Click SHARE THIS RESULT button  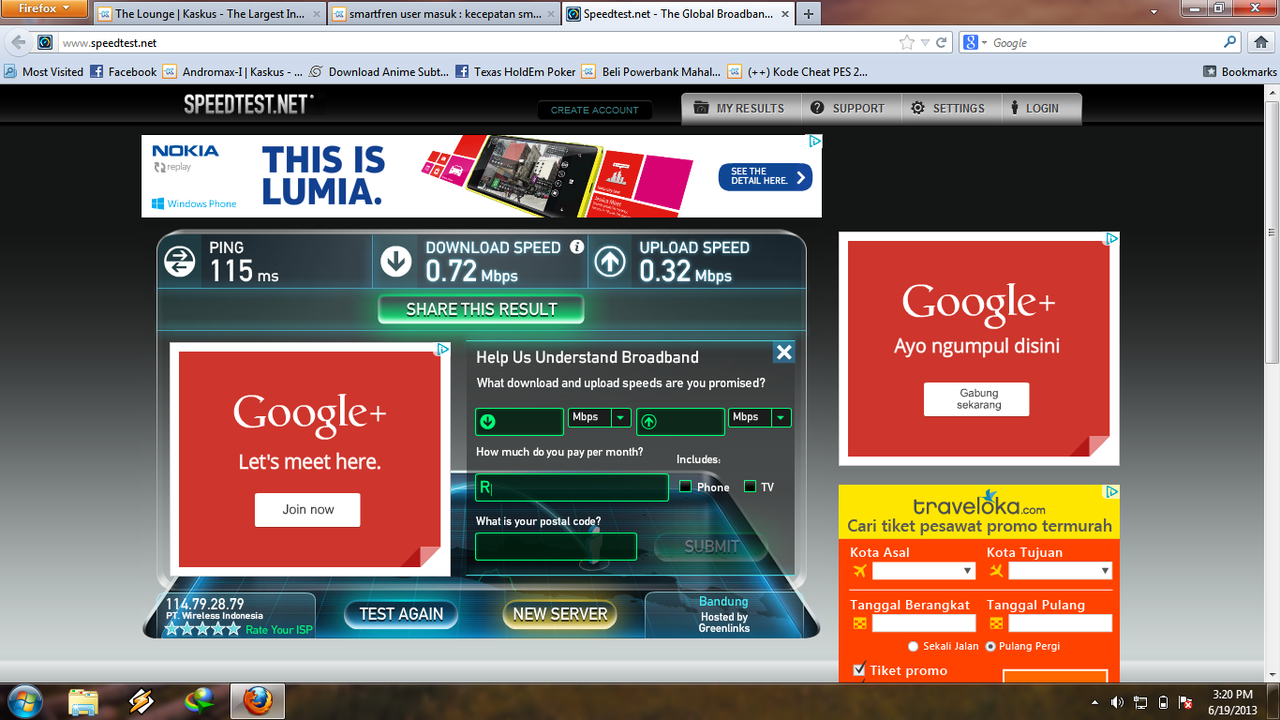(481, 309)
